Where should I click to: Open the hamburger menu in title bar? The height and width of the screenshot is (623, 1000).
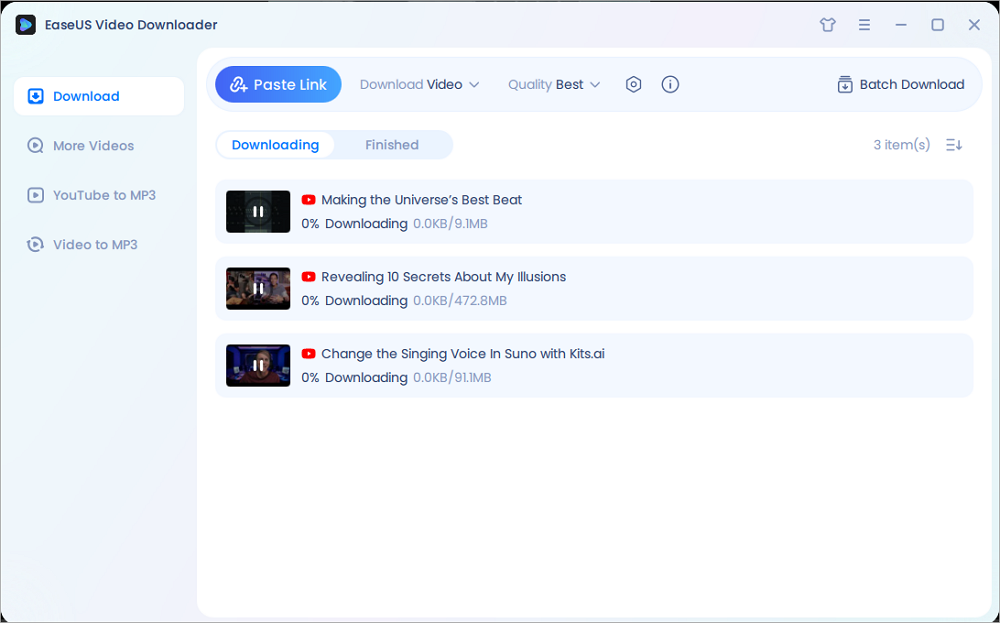pyautogui.click(x=864, y=25)
